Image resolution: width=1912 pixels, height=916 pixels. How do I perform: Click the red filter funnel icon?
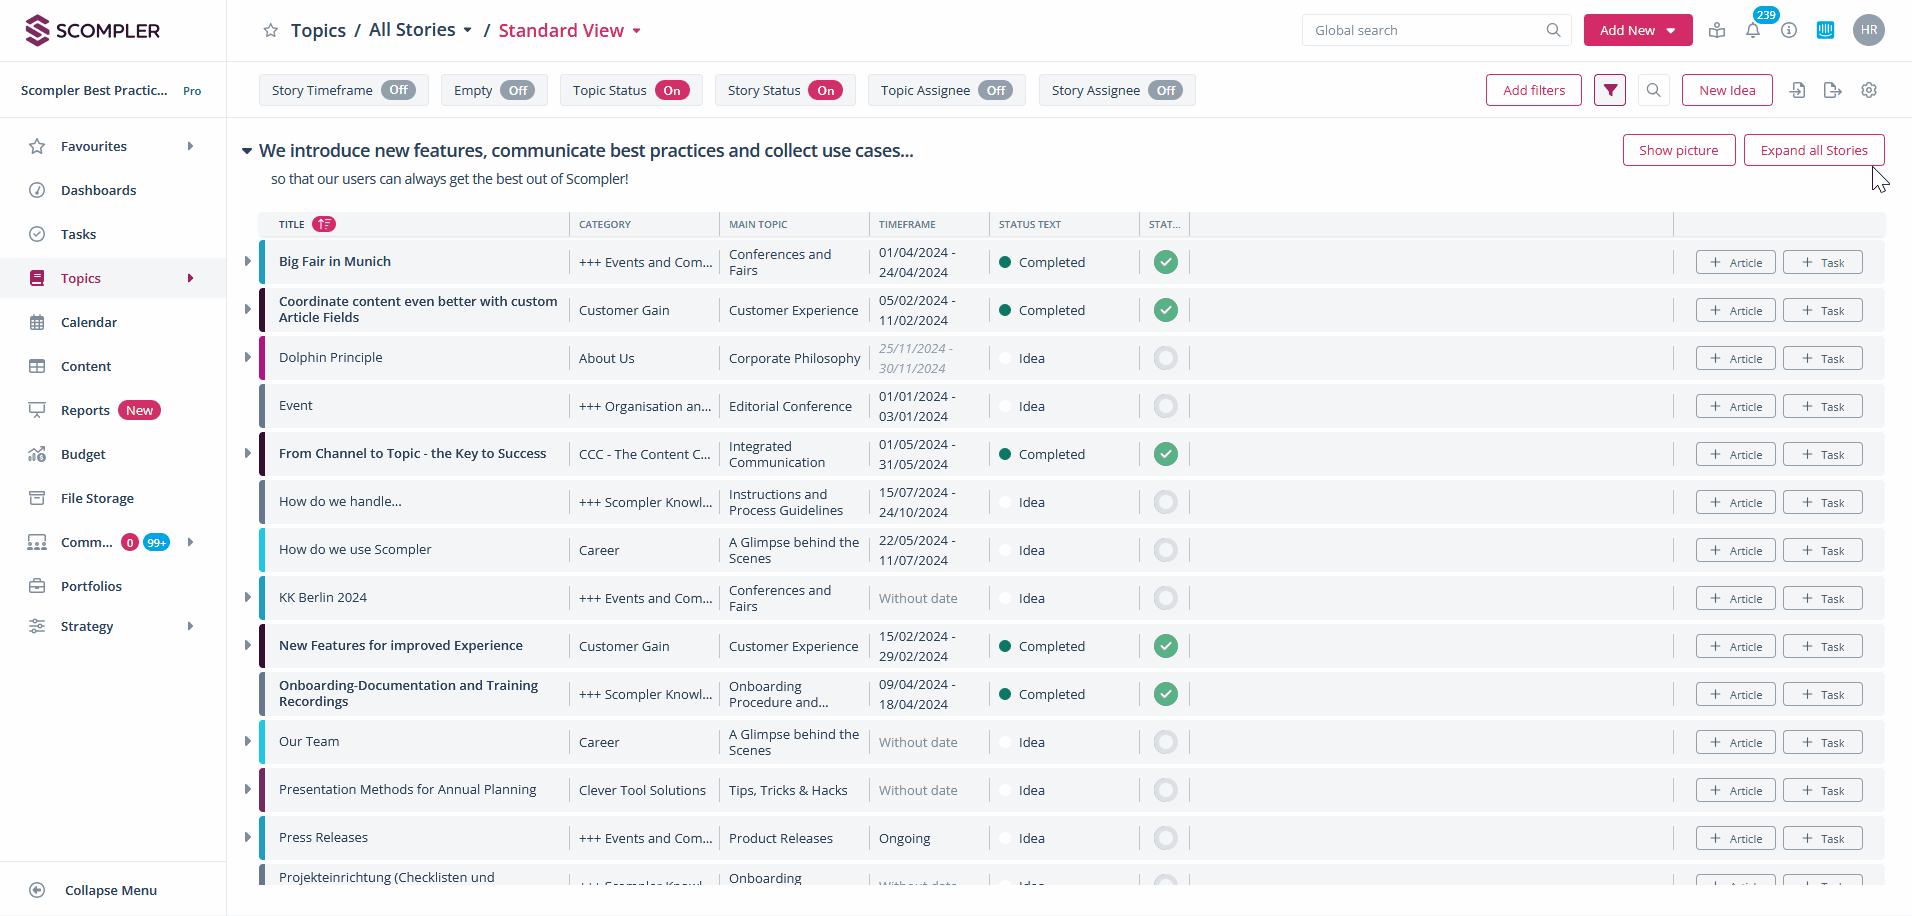click(1610, 90)
